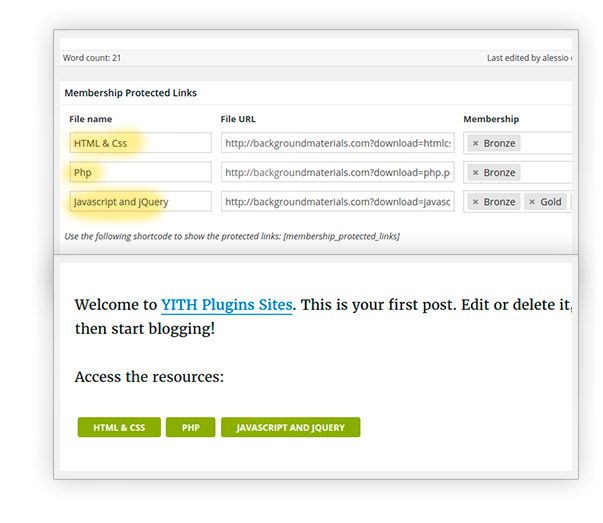
Task: Click the Php file name field
Action: pos(141,172)
